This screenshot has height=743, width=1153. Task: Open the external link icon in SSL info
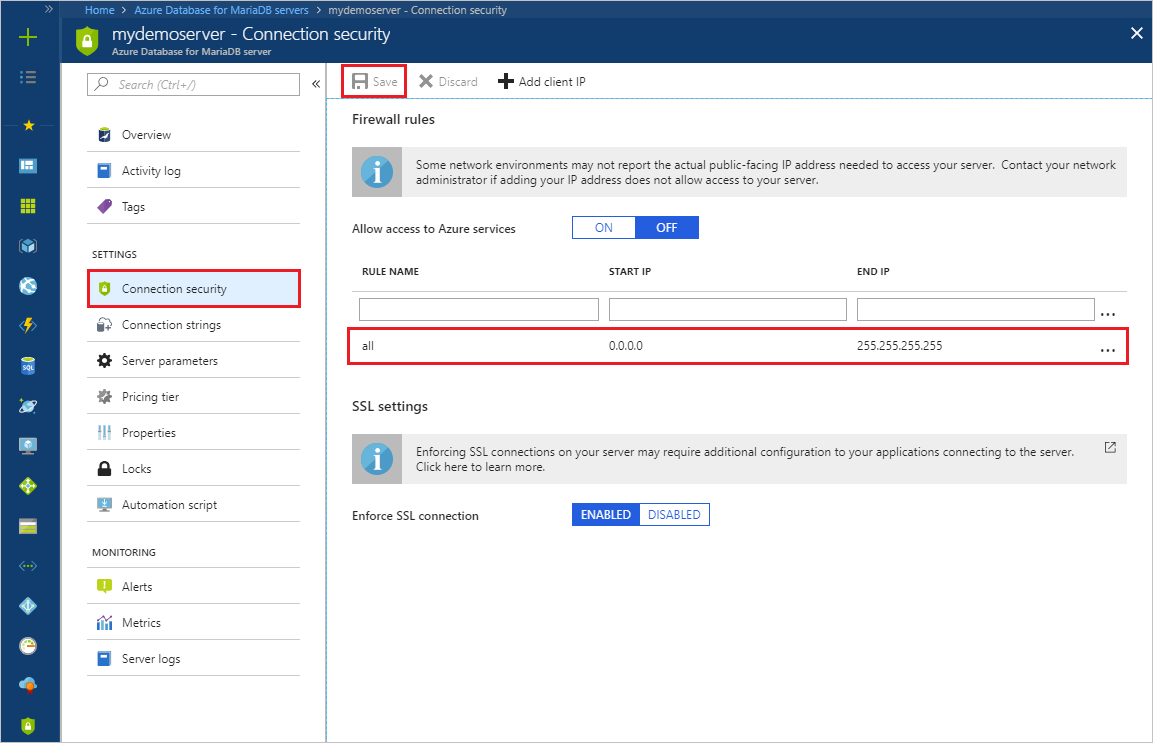[1110, 447]
